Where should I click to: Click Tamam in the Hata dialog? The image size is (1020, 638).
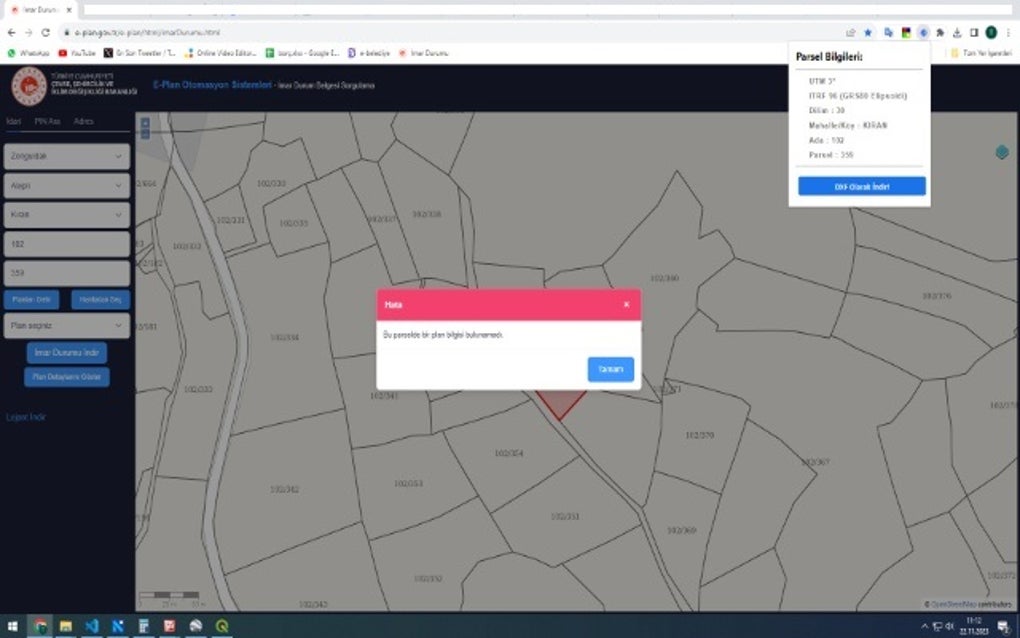610,369
